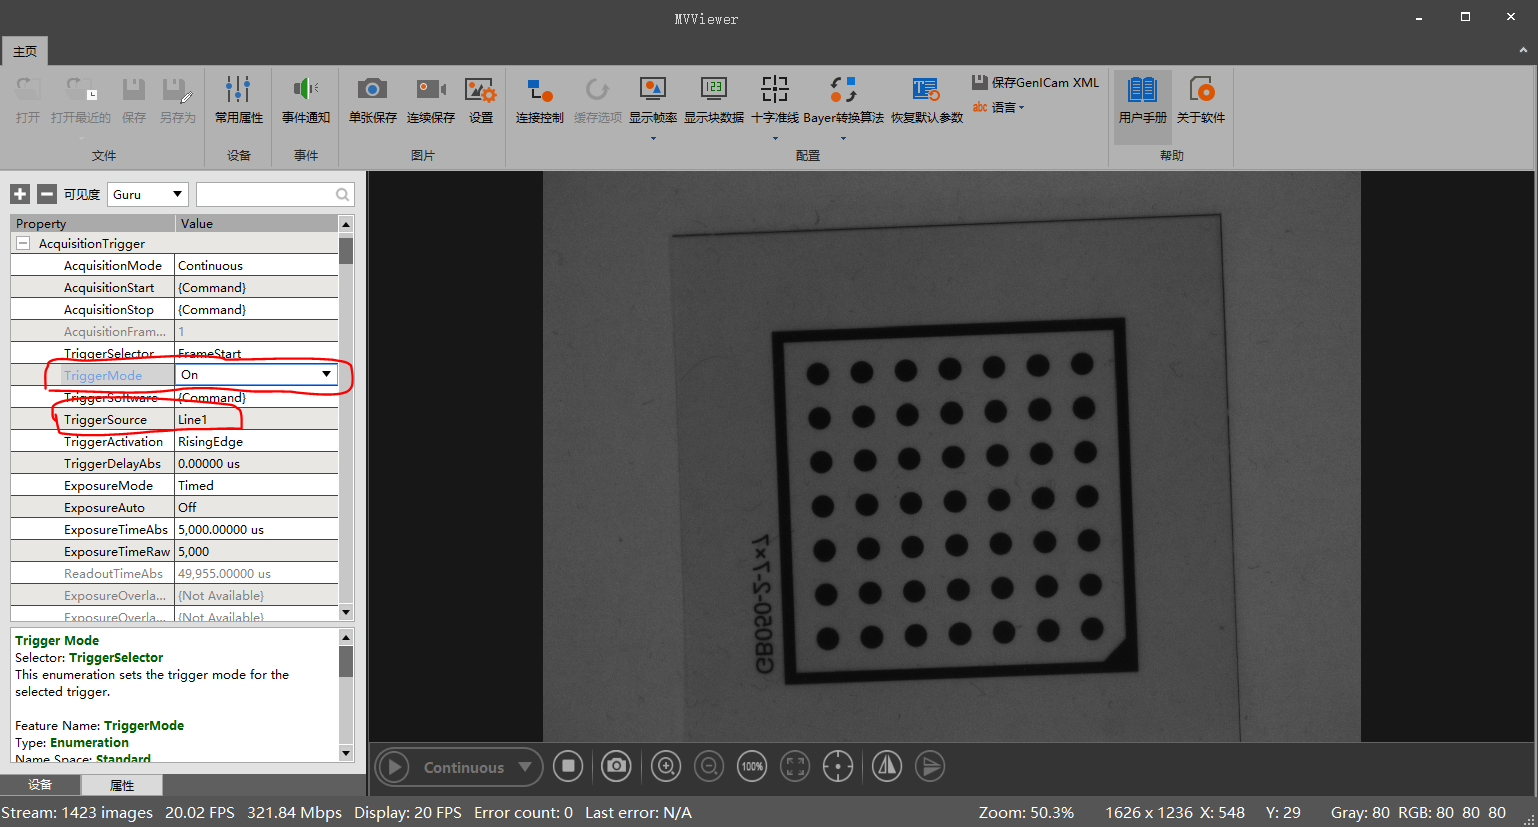Collapse the AcquisitionTrigger property group
The image size is (1538, 827).
(x=22, y=243)
